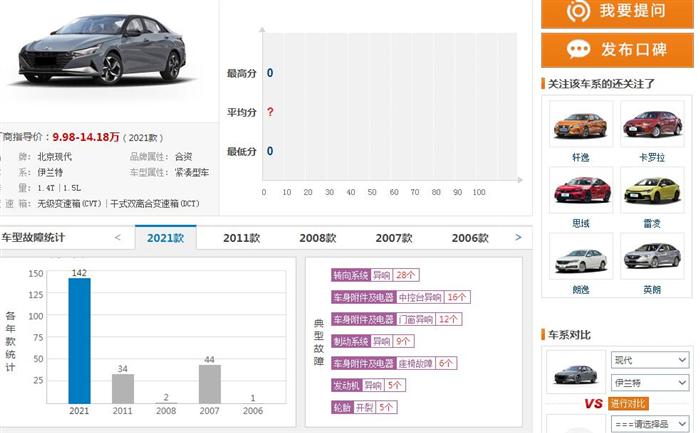Click the 干式双离合变速箱(DCT) text
700x433 pixels.
(x=155, y=204)
